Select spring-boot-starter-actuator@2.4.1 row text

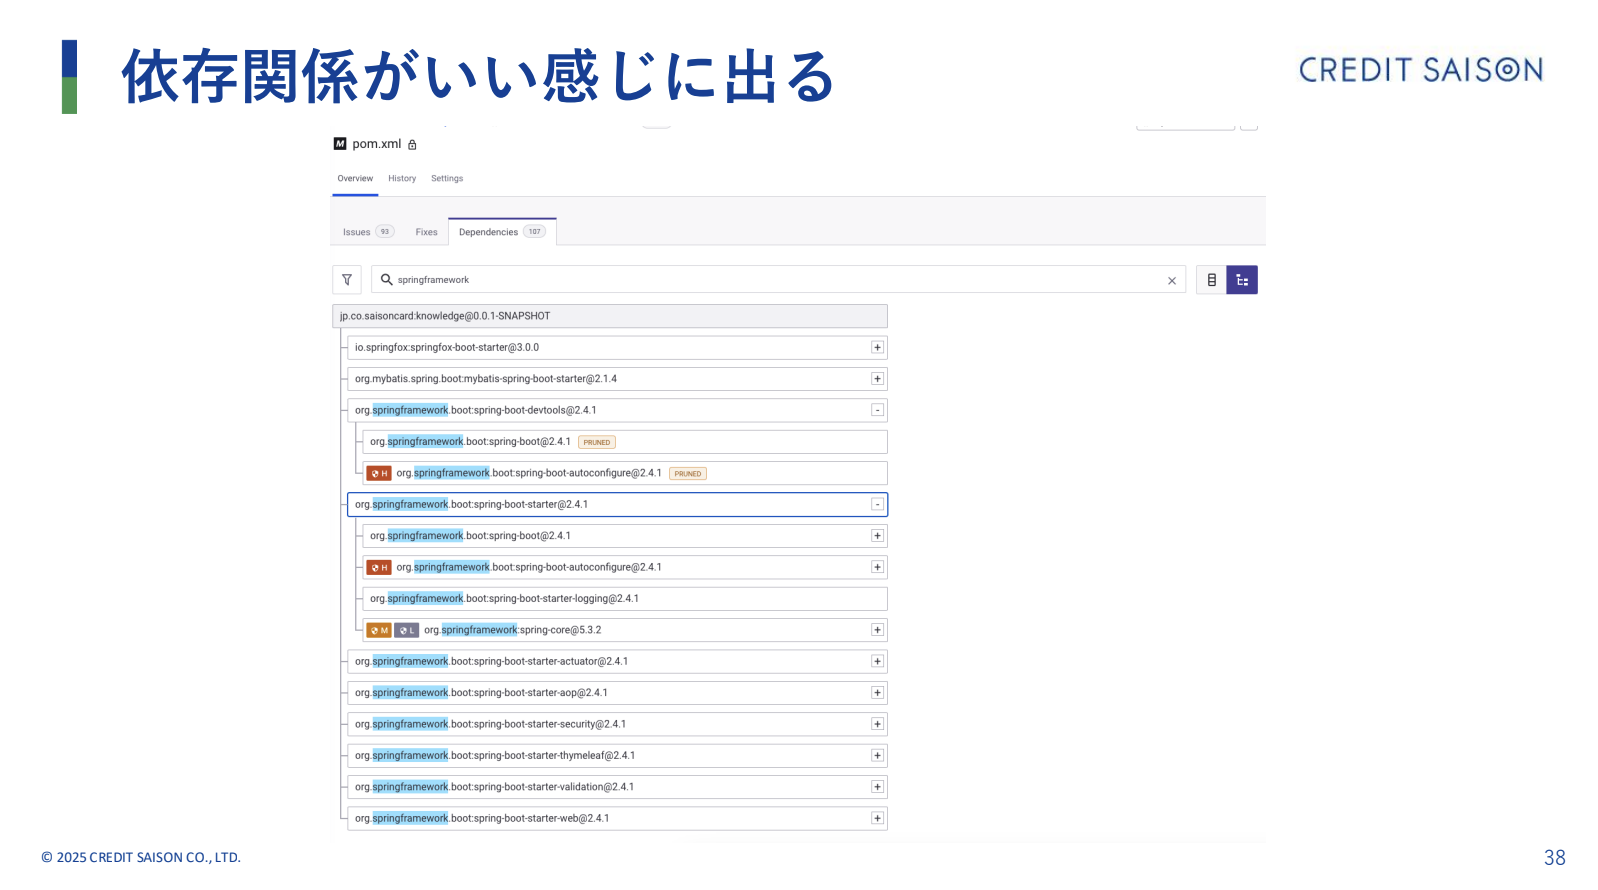(492, 662)
